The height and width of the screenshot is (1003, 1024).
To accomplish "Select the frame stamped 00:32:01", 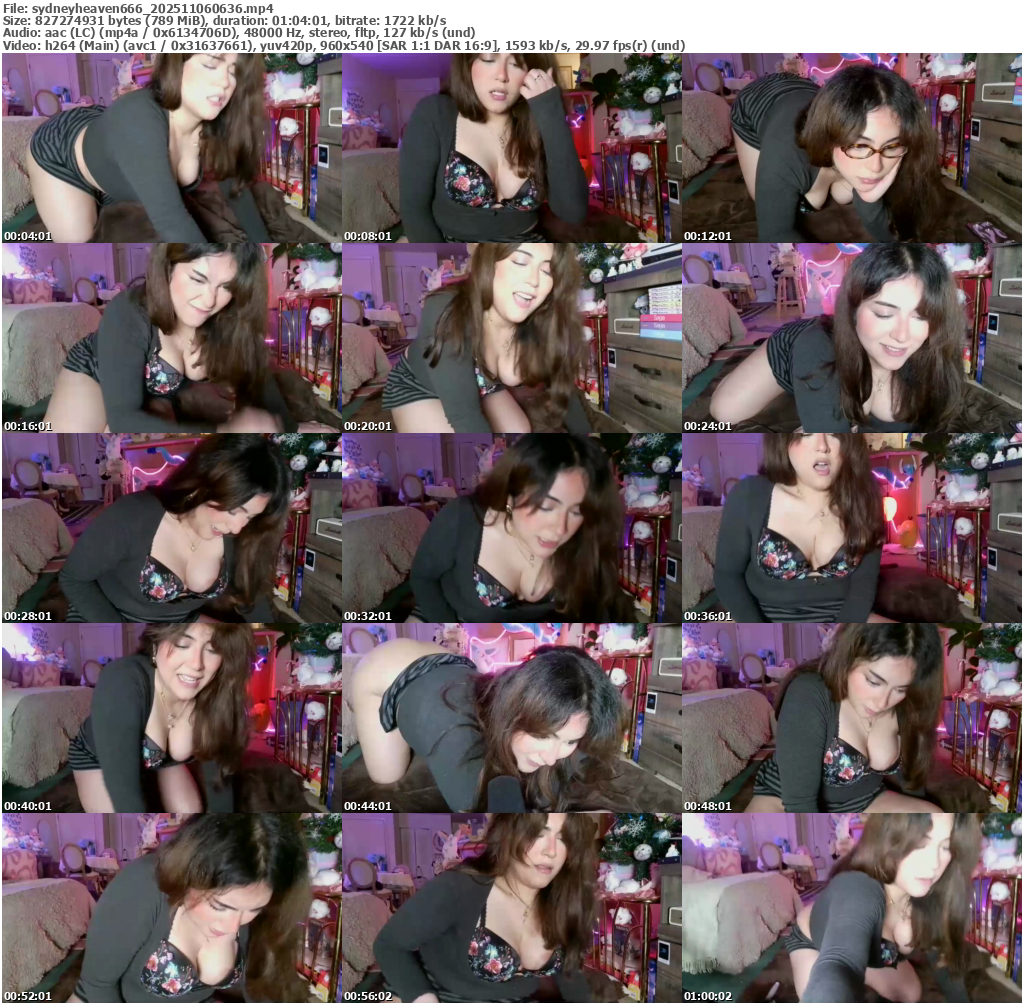I will pos(512,528).
